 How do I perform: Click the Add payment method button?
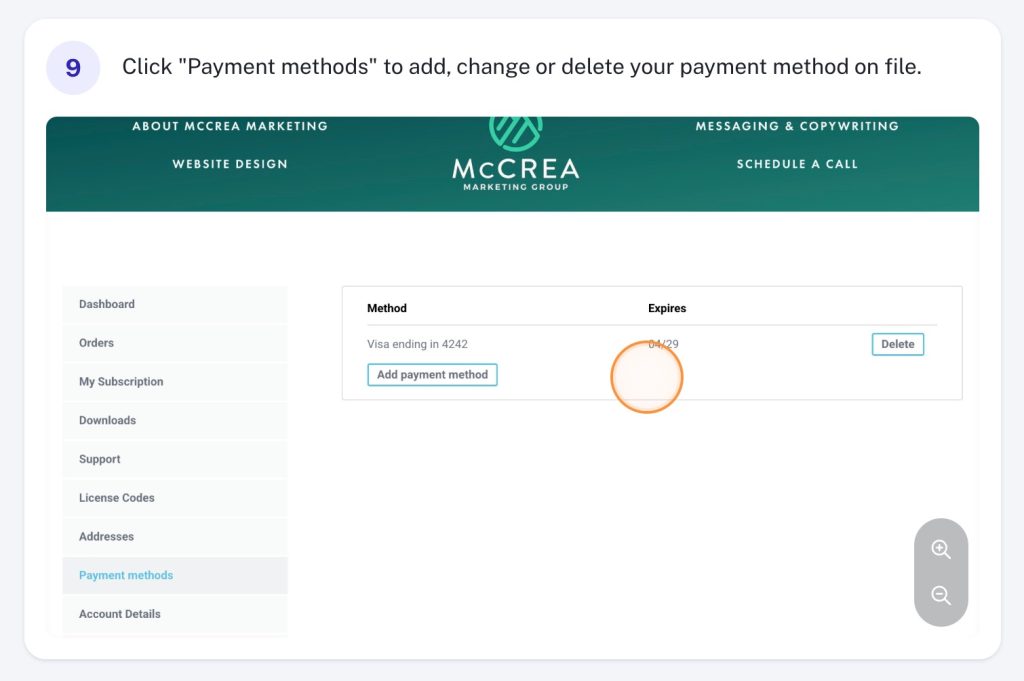click(x=432, y=375)
